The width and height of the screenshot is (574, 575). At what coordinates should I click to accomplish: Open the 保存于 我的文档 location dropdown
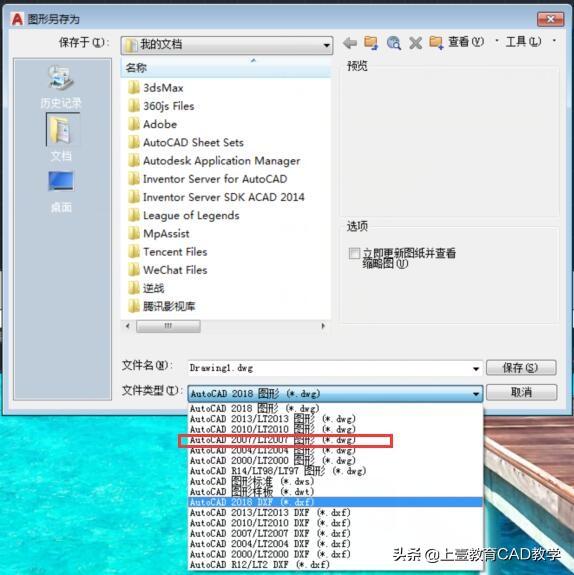227,45
